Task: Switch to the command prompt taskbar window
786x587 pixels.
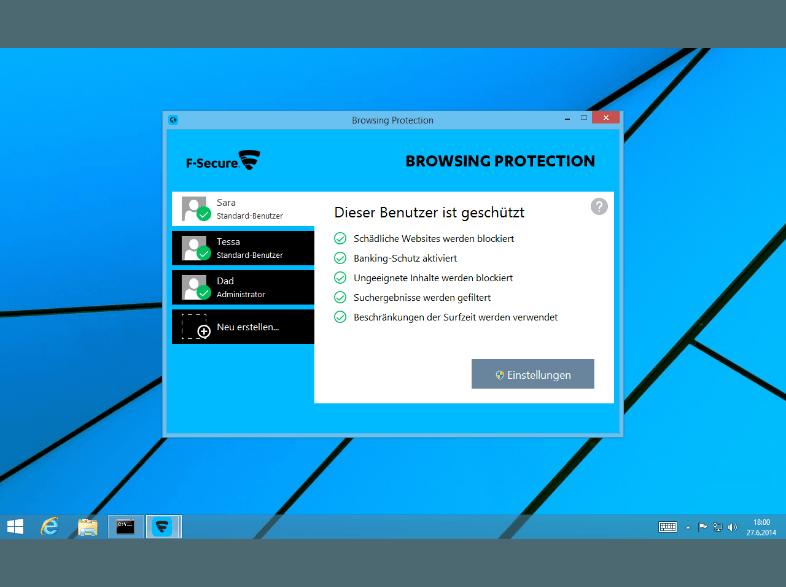Action: [x=126, y=527]
